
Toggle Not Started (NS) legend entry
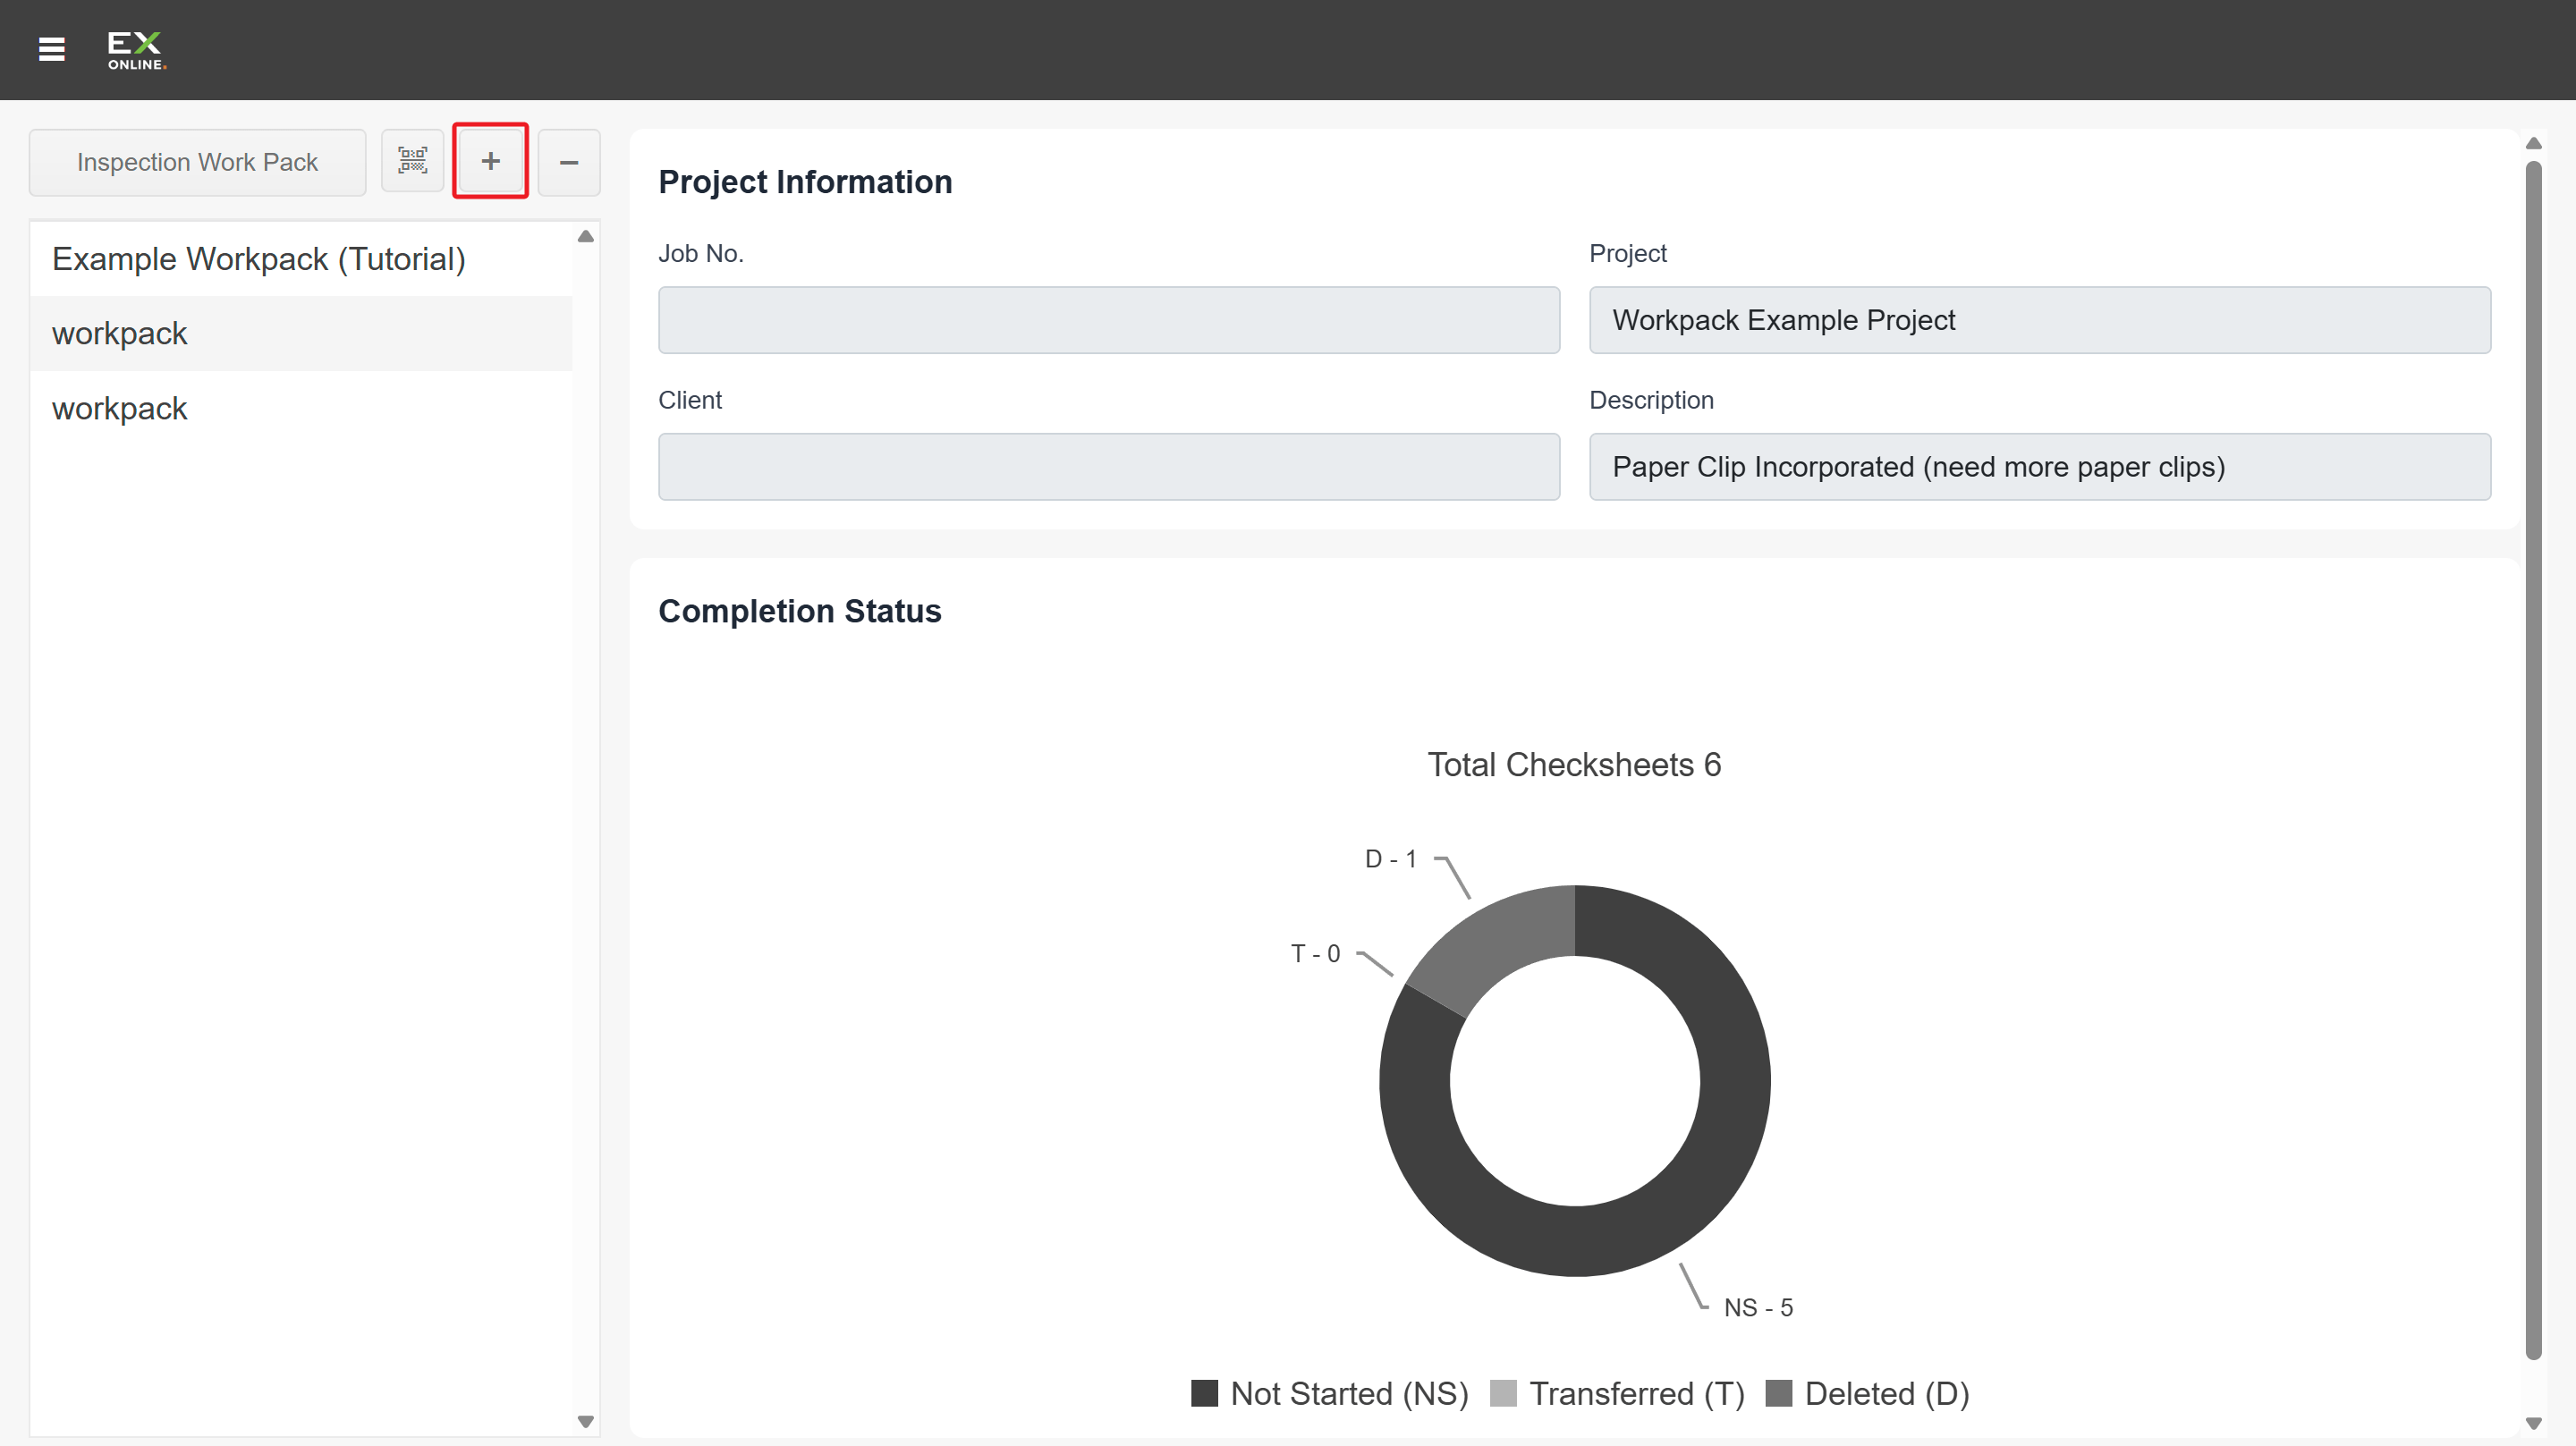[x=1329, y=1393]
